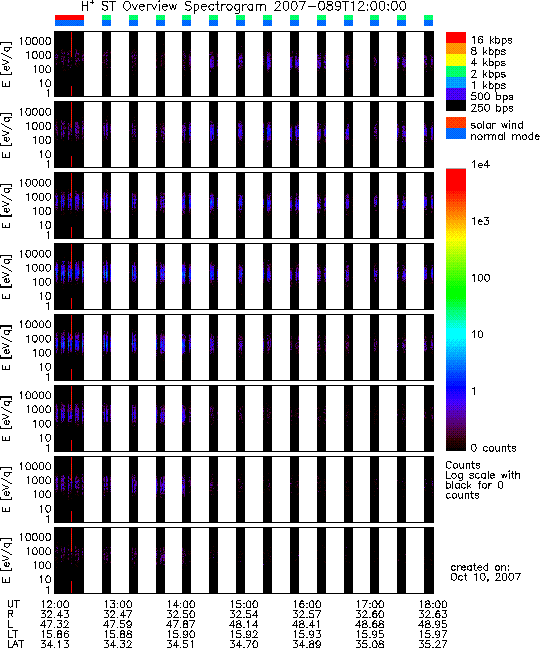Click the LAT value '34.89'
This screenshot has height=648, width=540.
tap(307, 644)
